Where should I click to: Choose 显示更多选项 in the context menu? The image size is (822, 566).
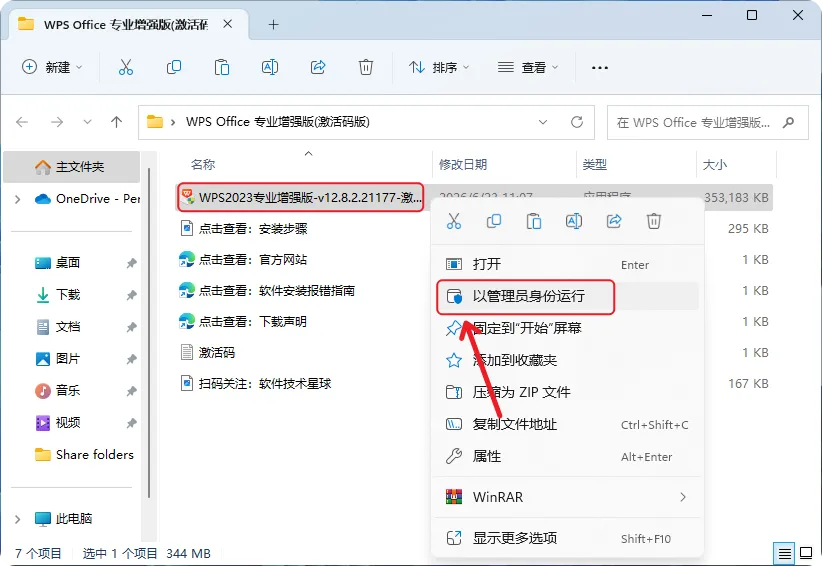[x=567, y=538]
